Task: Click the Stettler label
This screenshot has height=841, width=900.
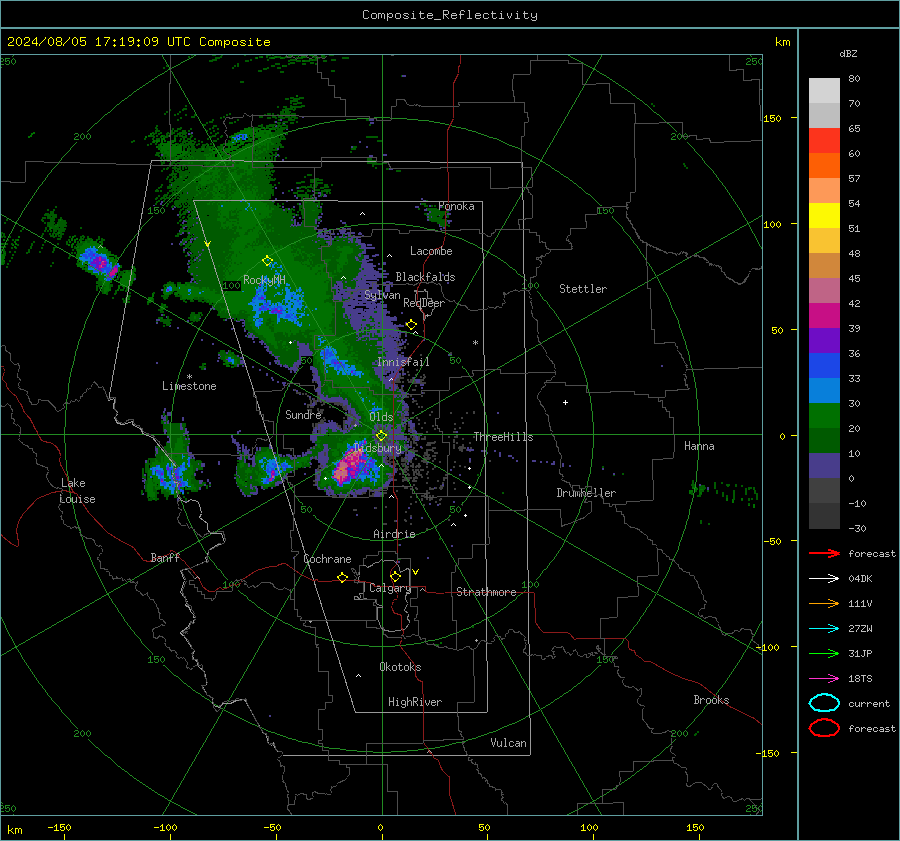Action: click(583, 289)
